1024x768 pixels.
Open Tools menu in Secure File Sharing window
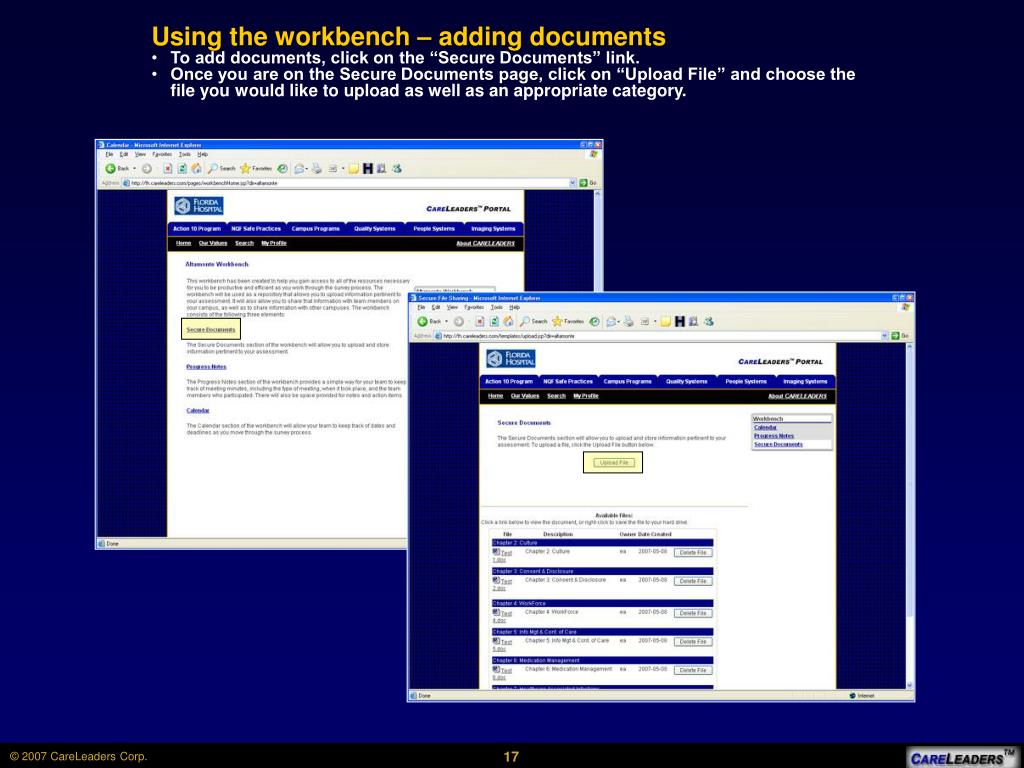pos(497,307)
